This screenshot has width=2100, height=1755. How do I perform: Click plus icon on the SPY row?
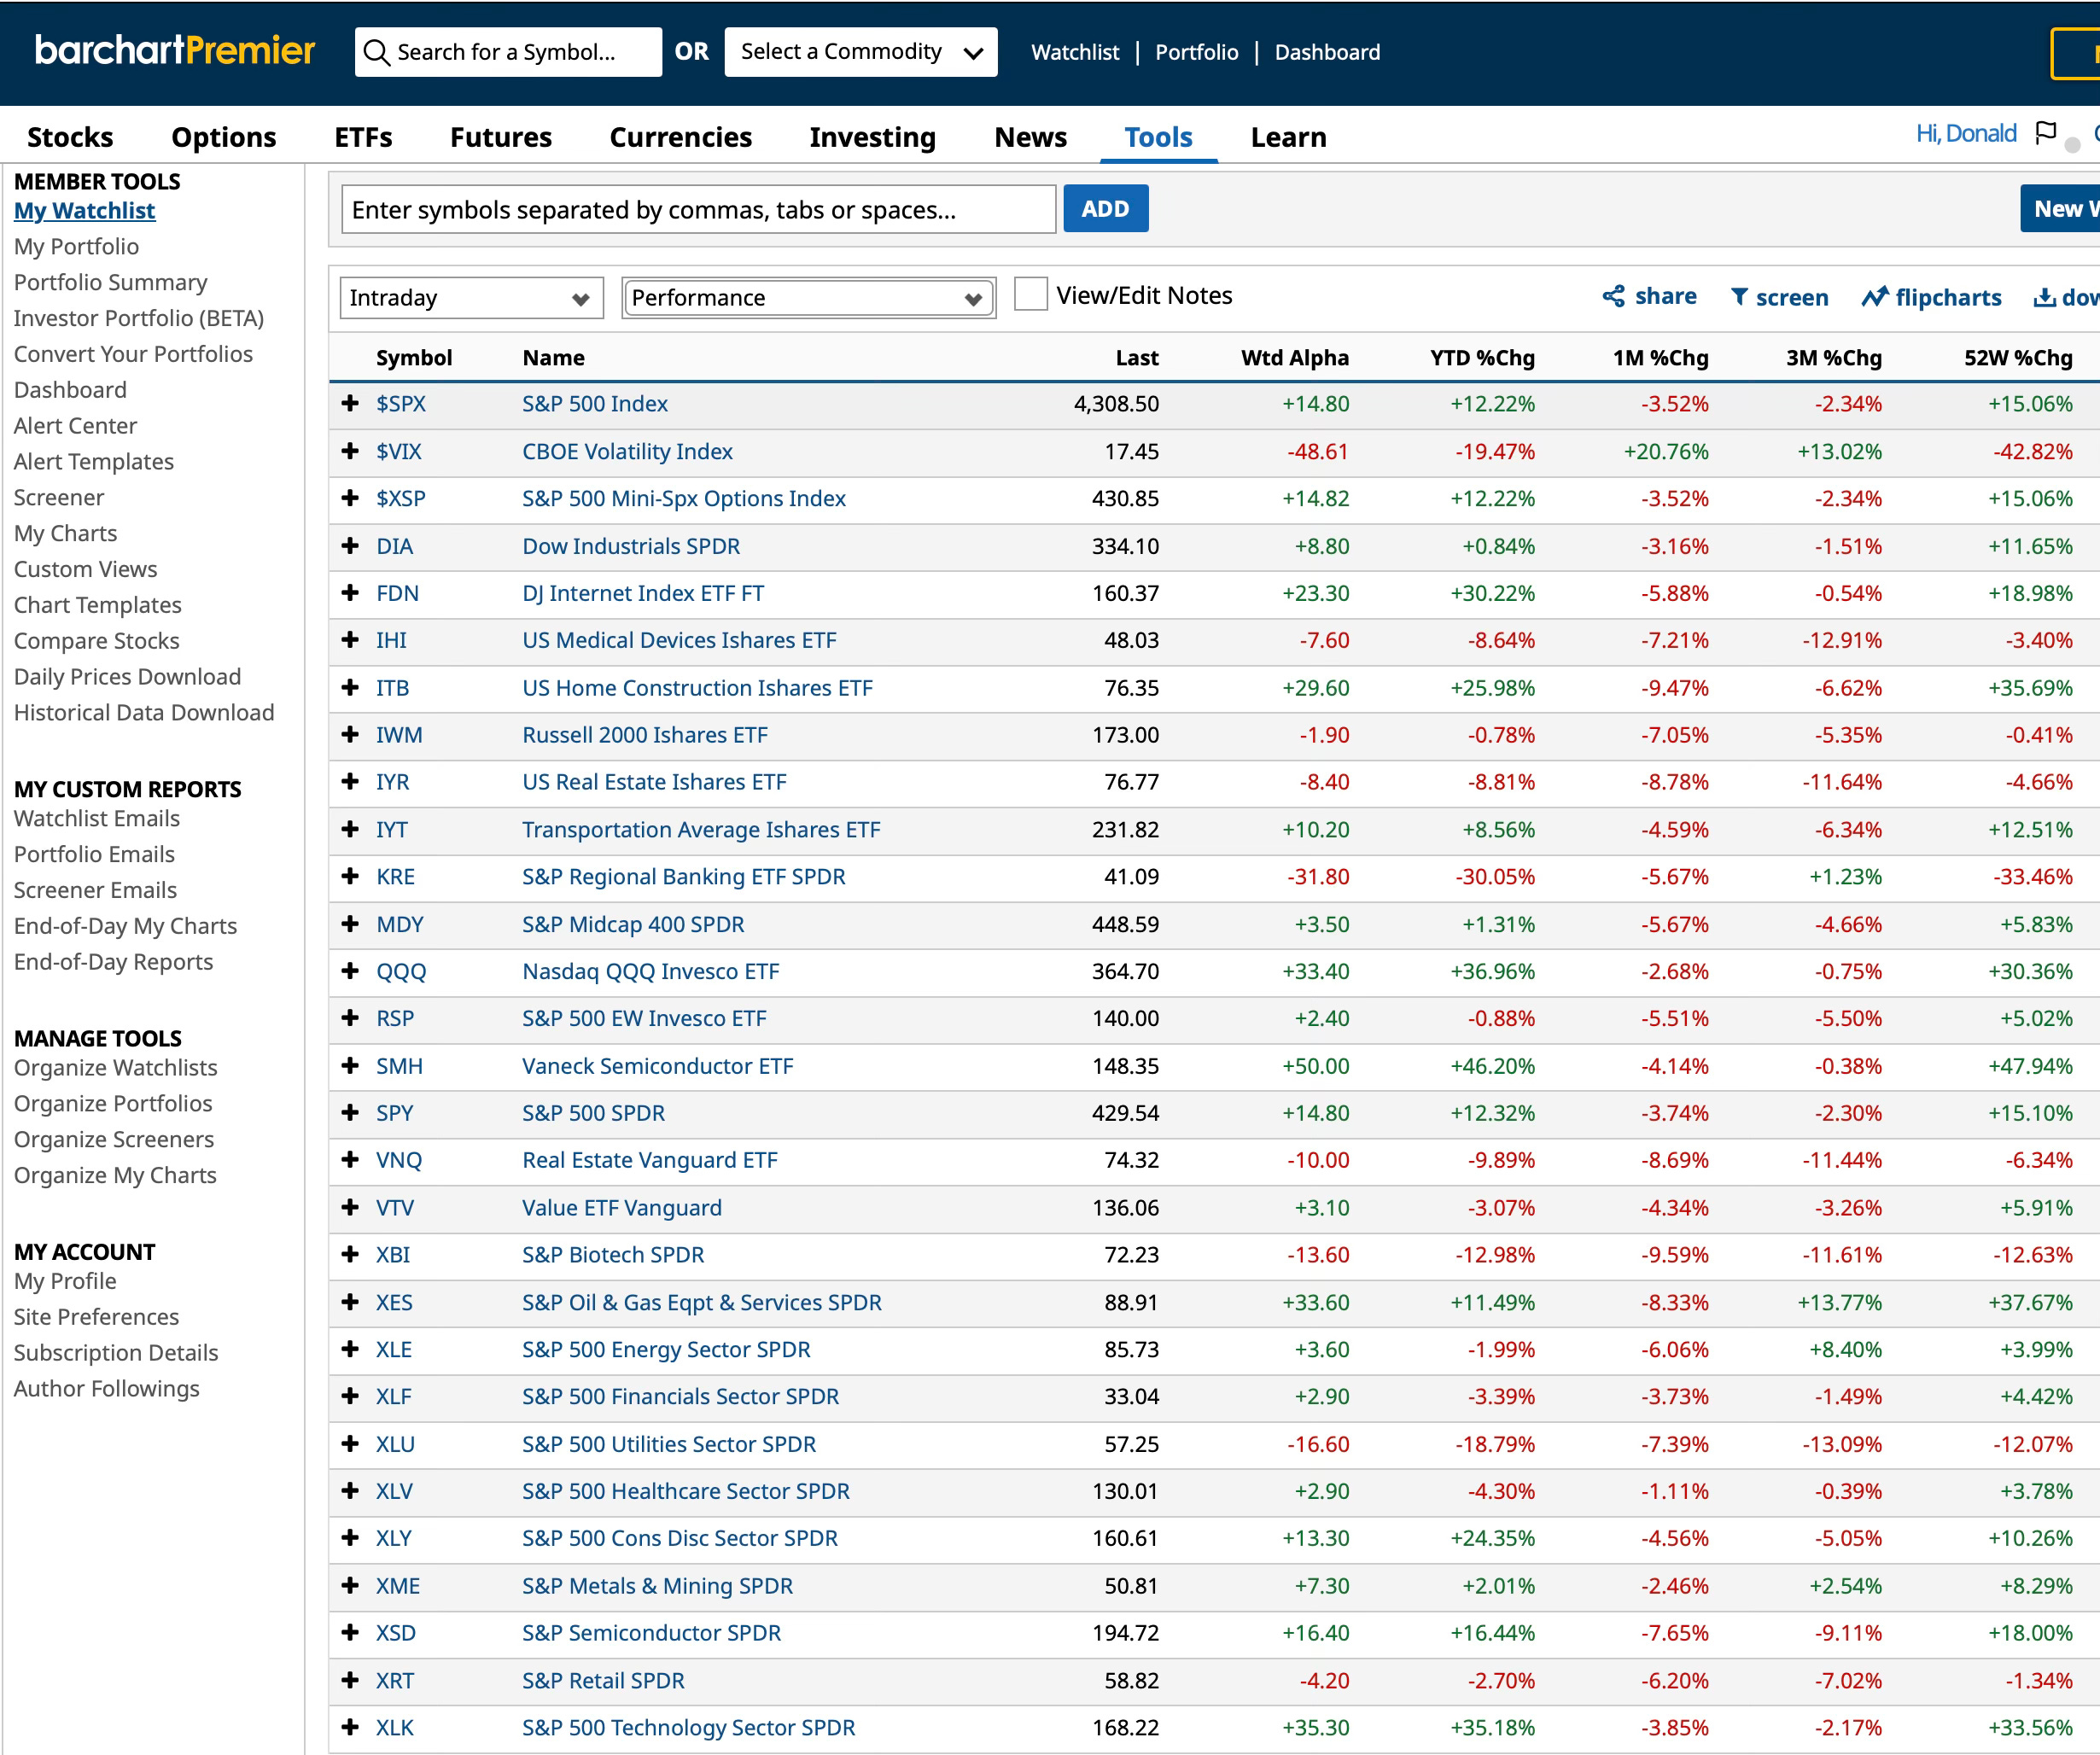(x=350, y=1113)
